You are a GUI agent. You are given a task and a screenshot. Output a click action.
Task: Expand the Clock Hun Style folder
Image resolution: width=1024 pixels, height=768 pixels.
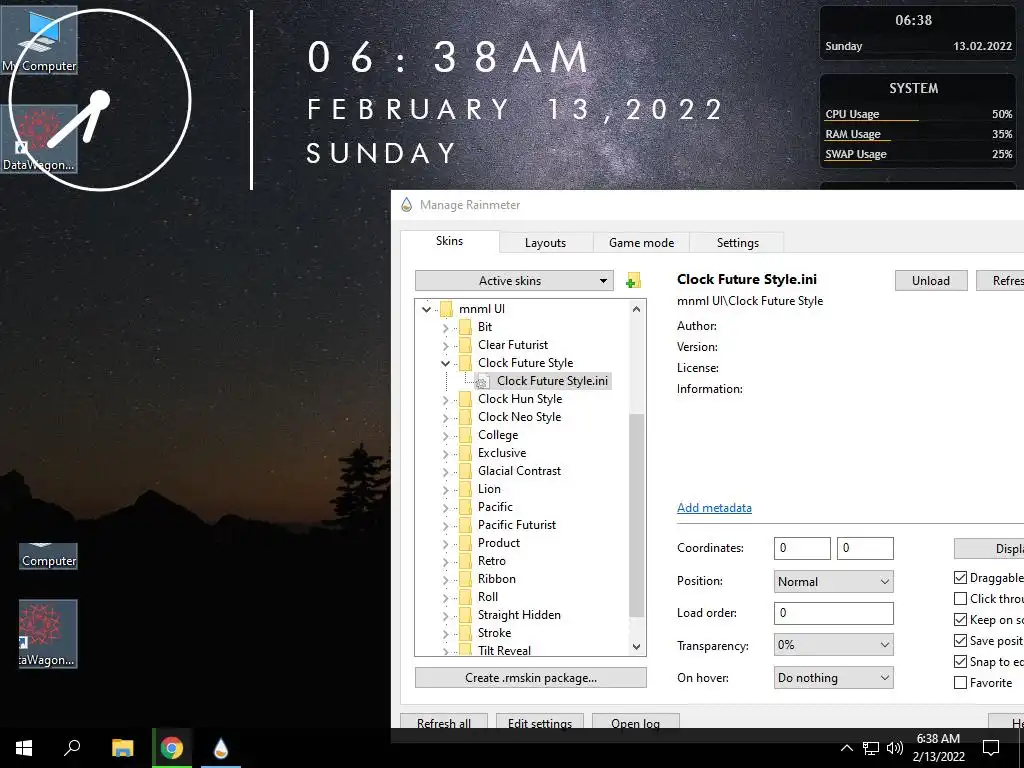[x=445, y=400]
